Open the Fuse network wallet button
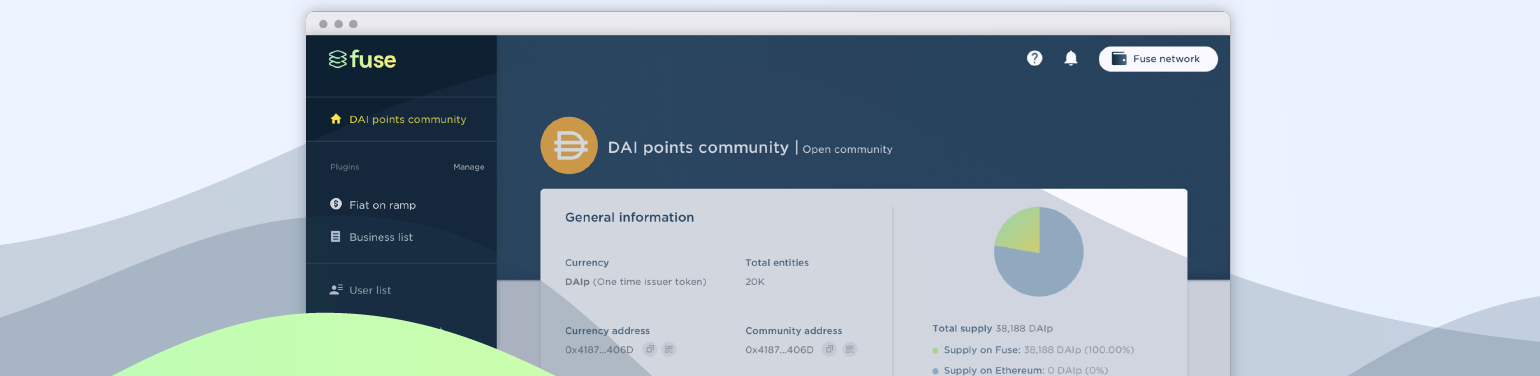The height and width of the screenshot is (376, 1540). click(1158, 59)
